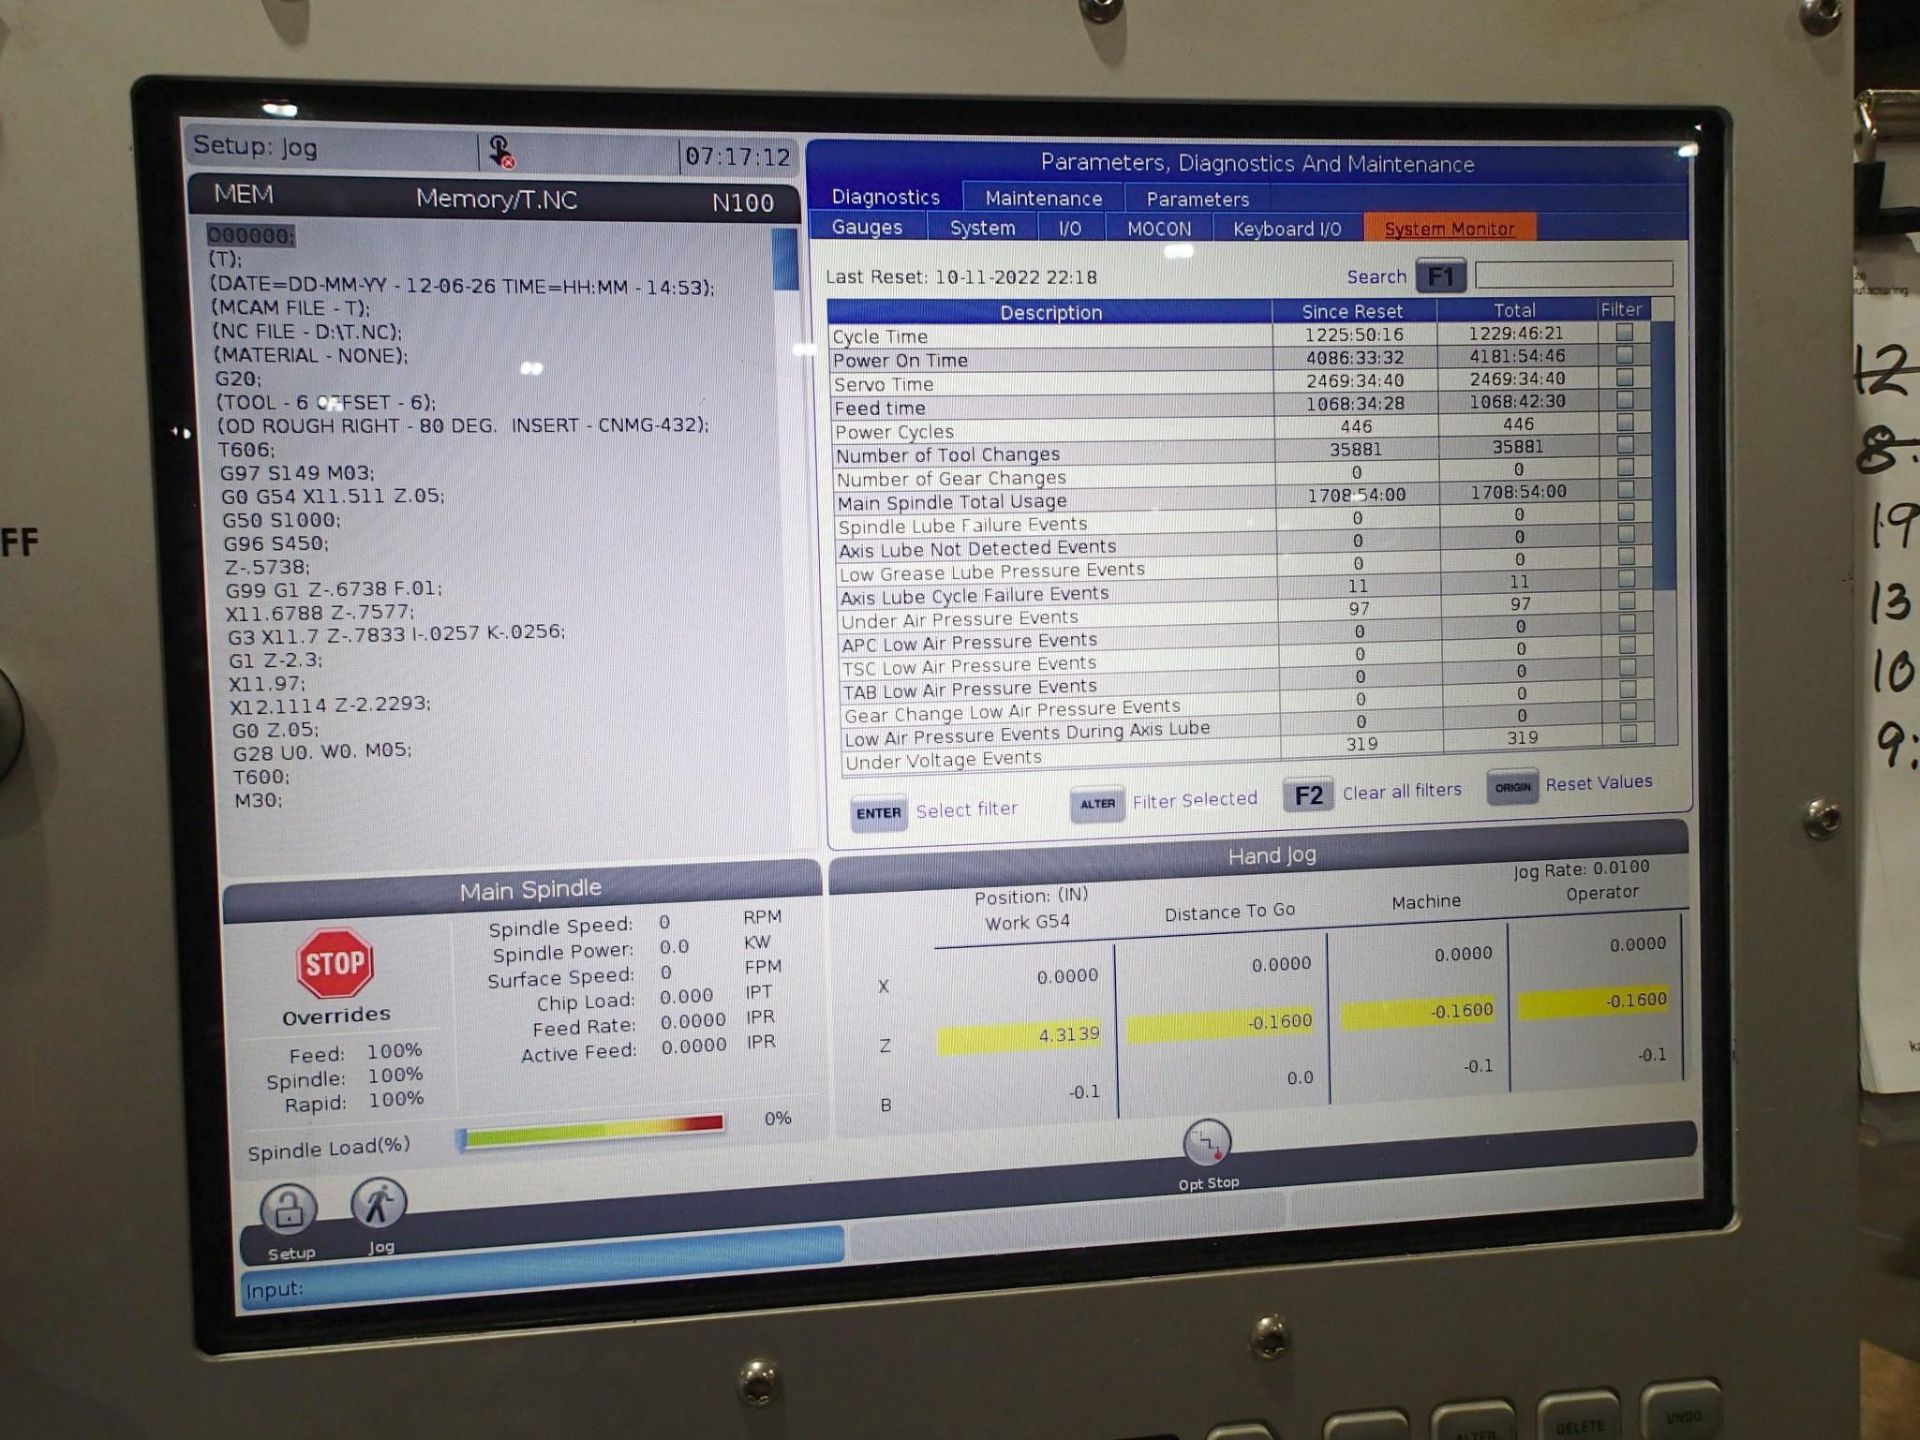Click the red STOP sign icon

[x=334, y=963]
